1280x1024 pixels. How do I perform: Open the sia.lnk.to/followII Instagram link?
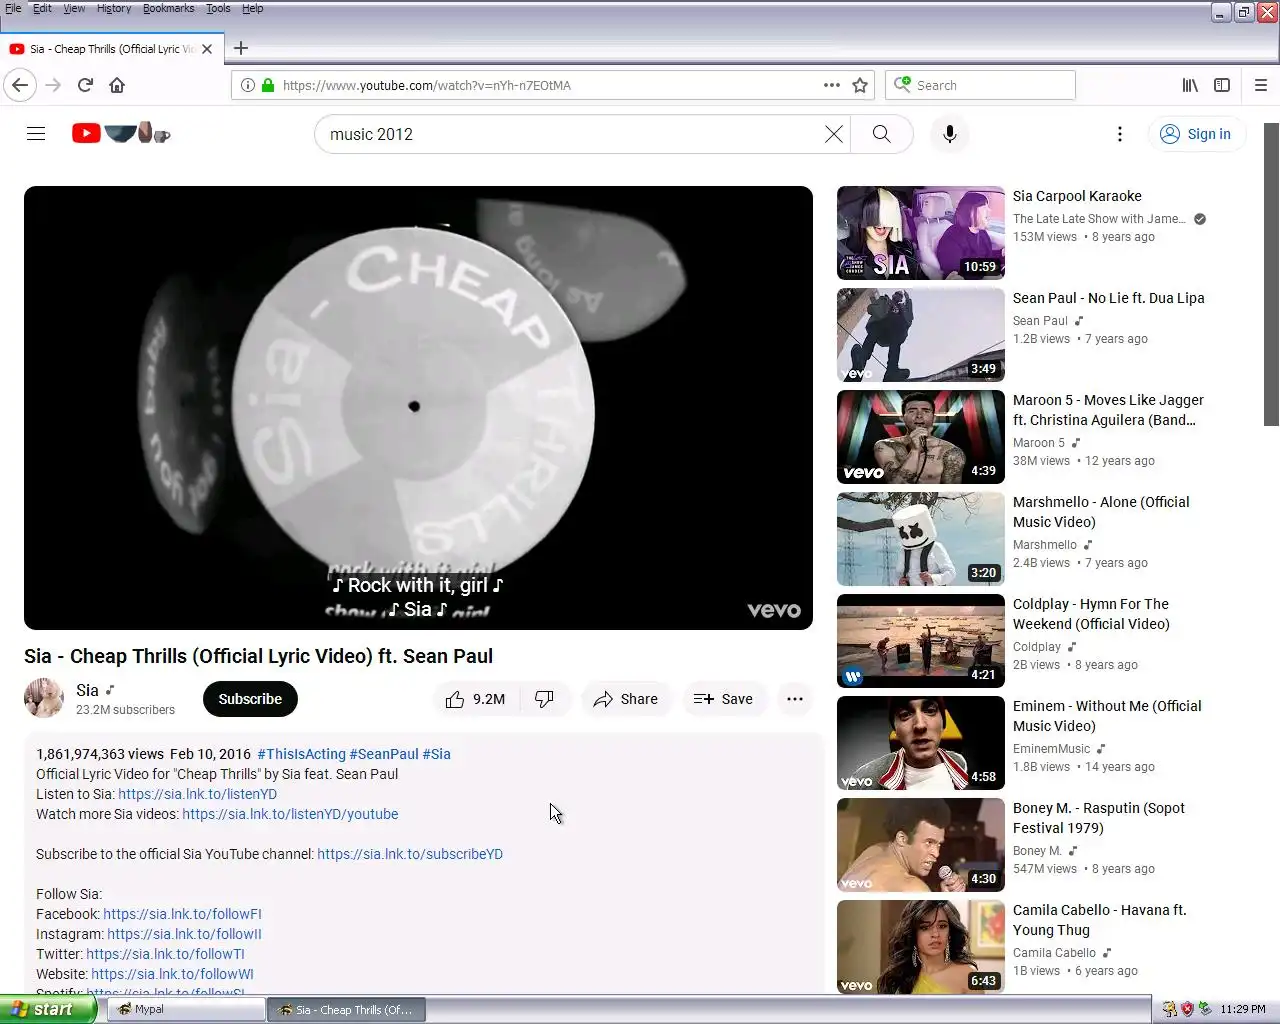pos(184,934)
